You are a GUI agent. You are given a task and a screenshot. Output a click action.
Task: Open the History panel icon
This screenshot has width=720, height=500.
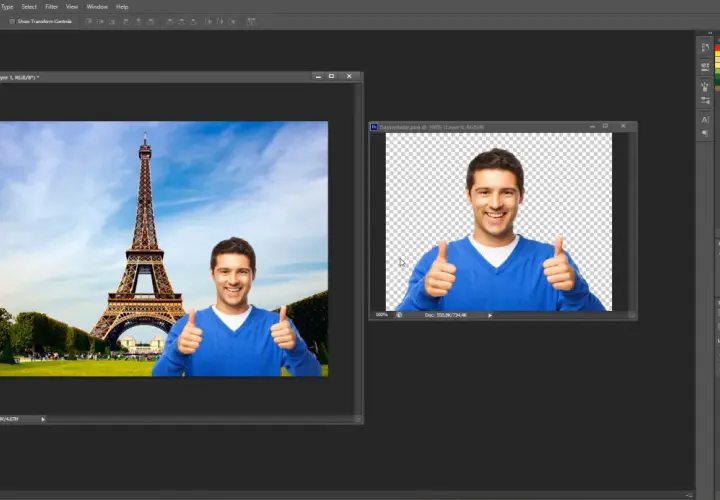[705, 47]
